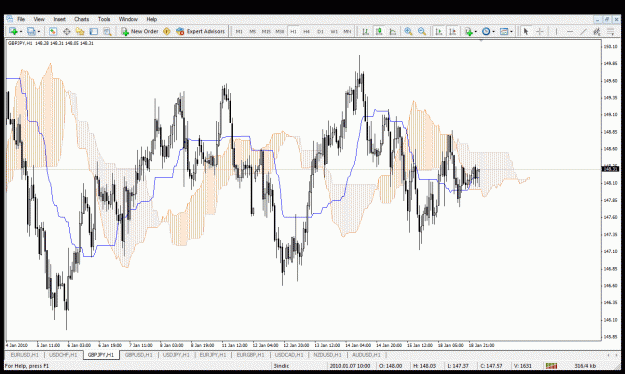Open the Strategy Tester magnifier icon

(107, 31)
